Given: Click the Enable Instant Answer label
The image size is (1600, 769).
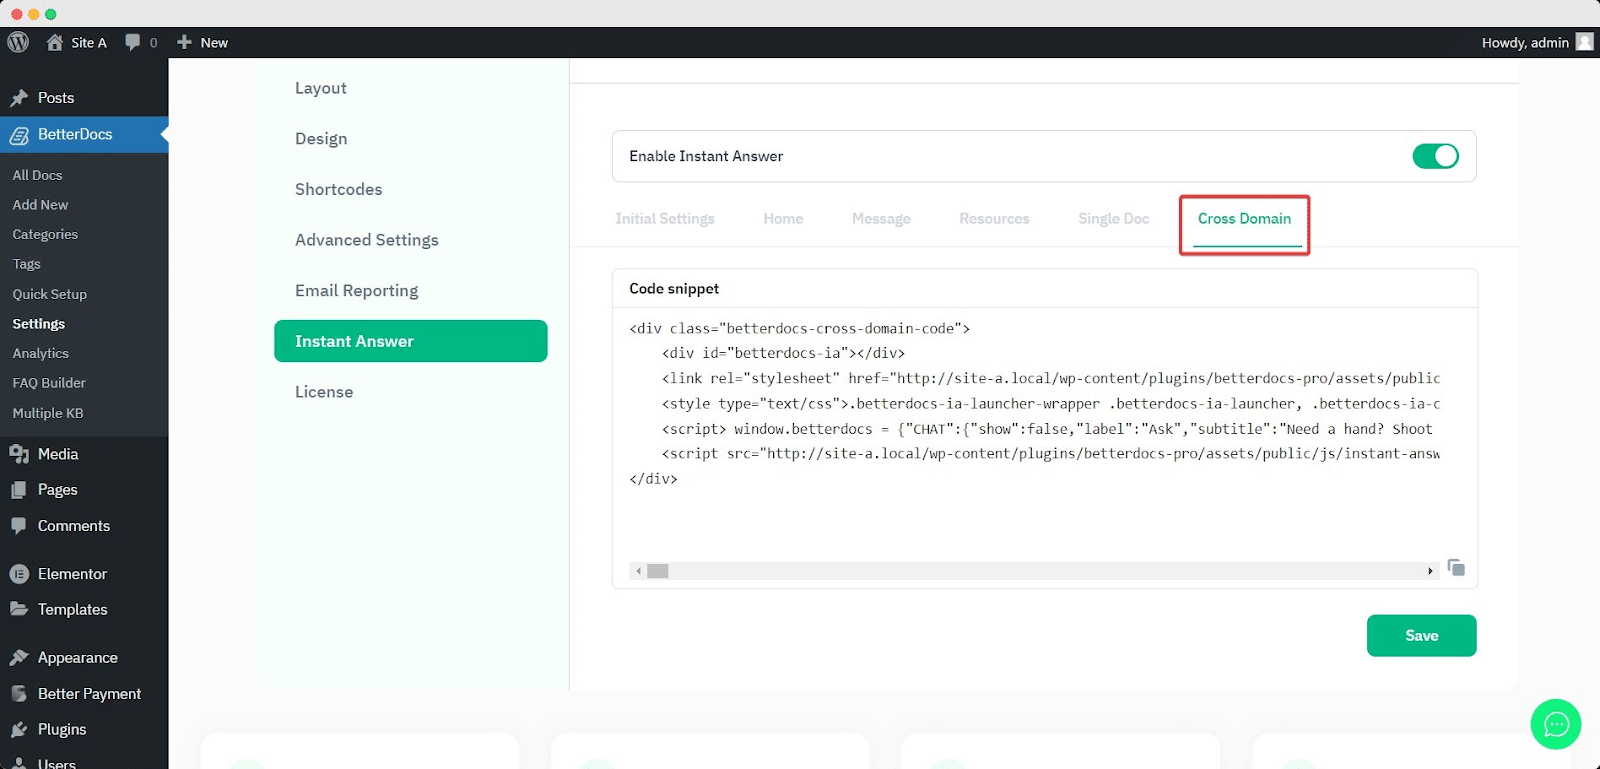Looking at the screenshot, I should click(x=706, y=156).
